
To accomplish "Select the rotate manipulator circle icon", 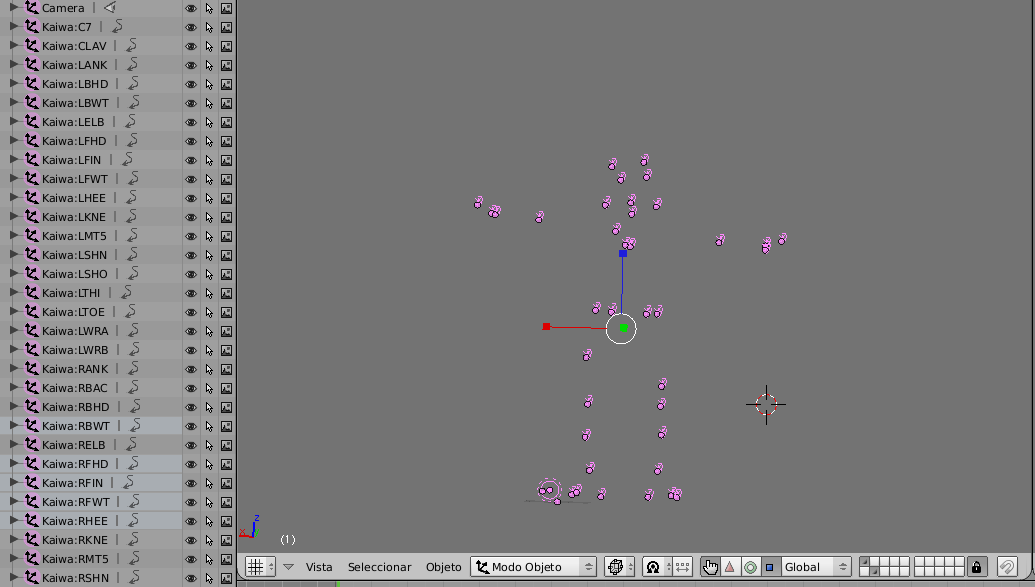I will coord(750,567).
